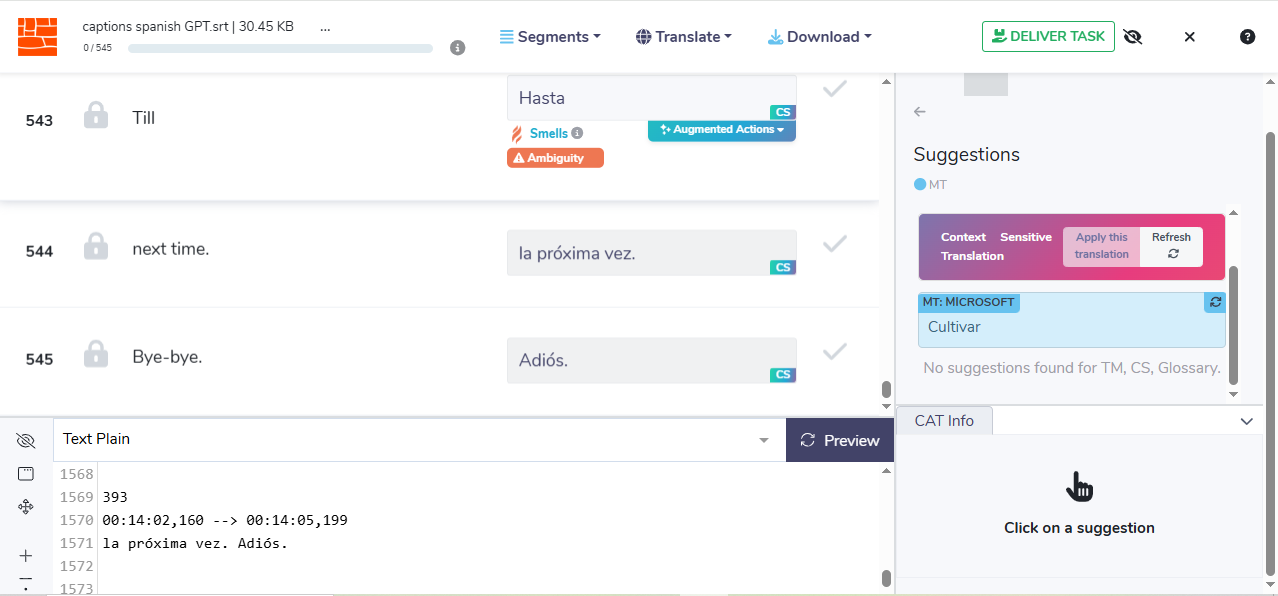Click the lock icon on segment 545
Screen dimensions: 1278x596
tap(96, 354)
